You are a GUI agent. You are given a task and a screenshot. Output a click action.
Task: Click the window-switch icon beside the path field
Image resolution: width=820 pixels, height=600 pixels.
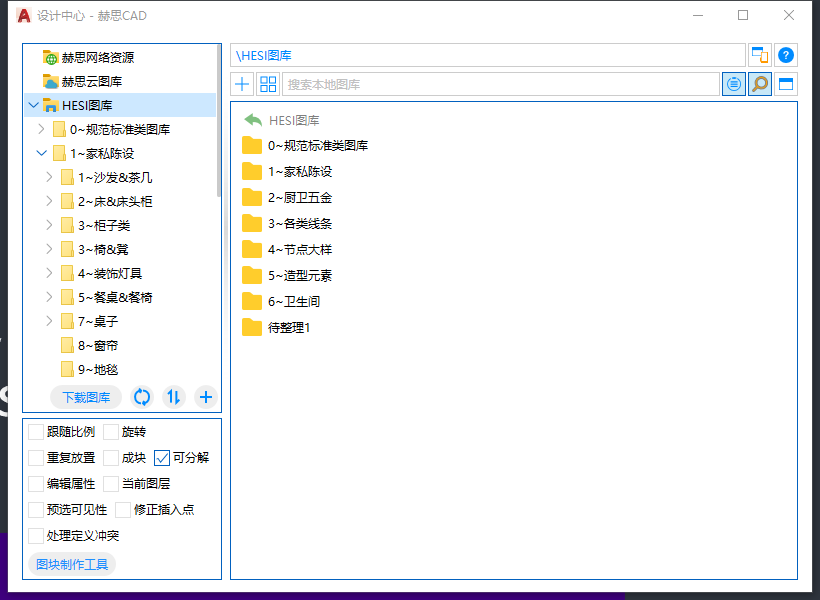coord(759,55)
